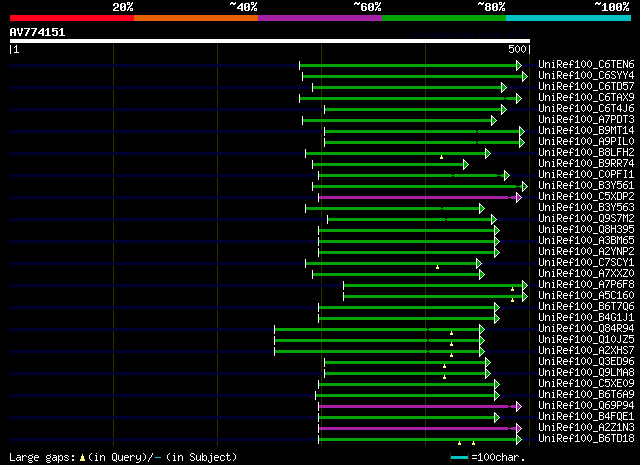Click the white AV774151 query sequence bar

point(270,41)
